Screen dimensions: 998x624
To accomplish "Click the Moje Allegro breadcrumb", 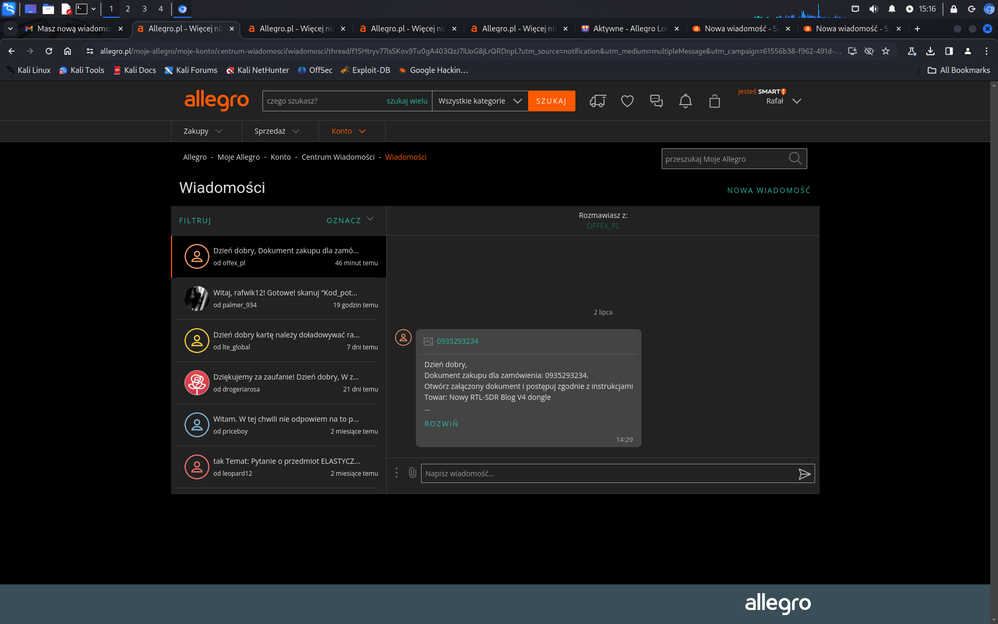I will click(x=239, y=157).
